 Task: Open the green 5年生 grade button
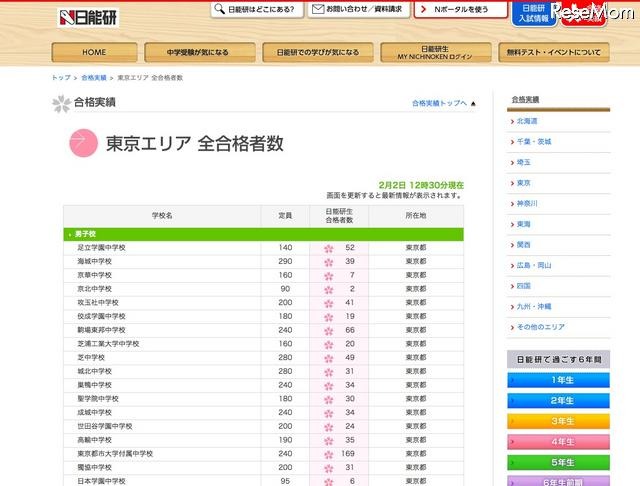[x=558, y=462]
